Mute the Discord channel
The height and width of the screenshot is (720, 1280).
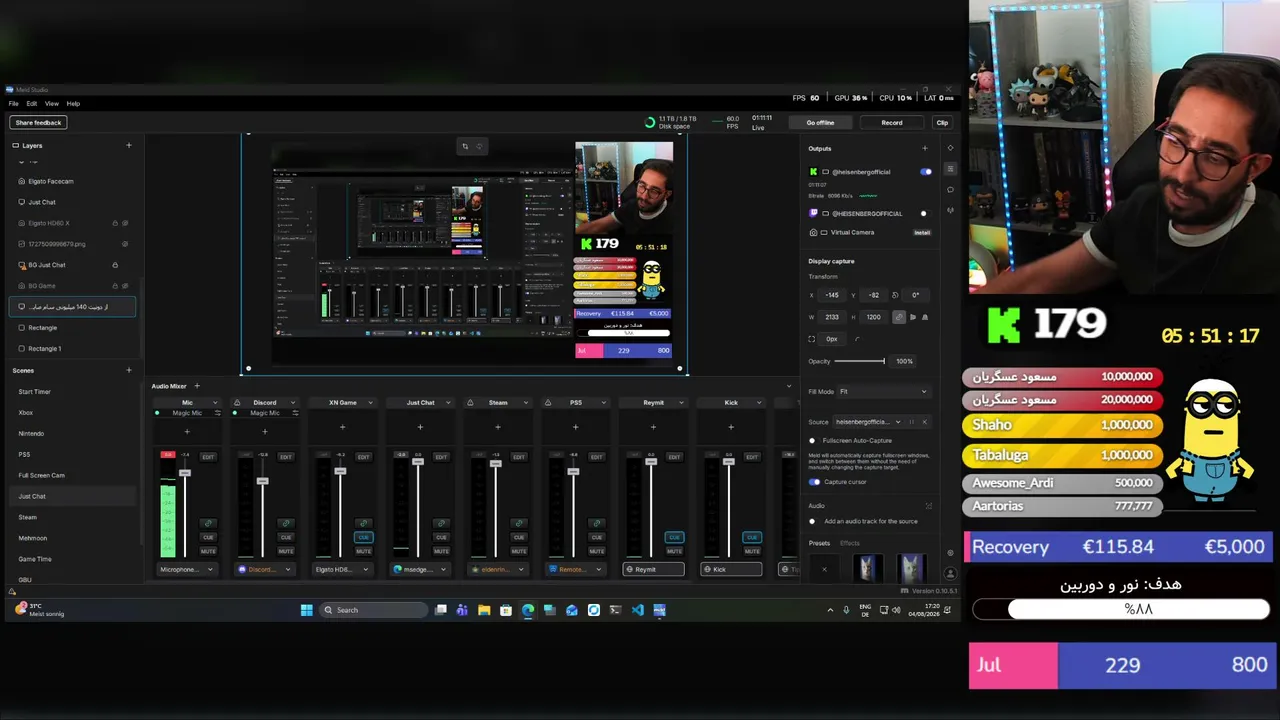click(286, 551)
